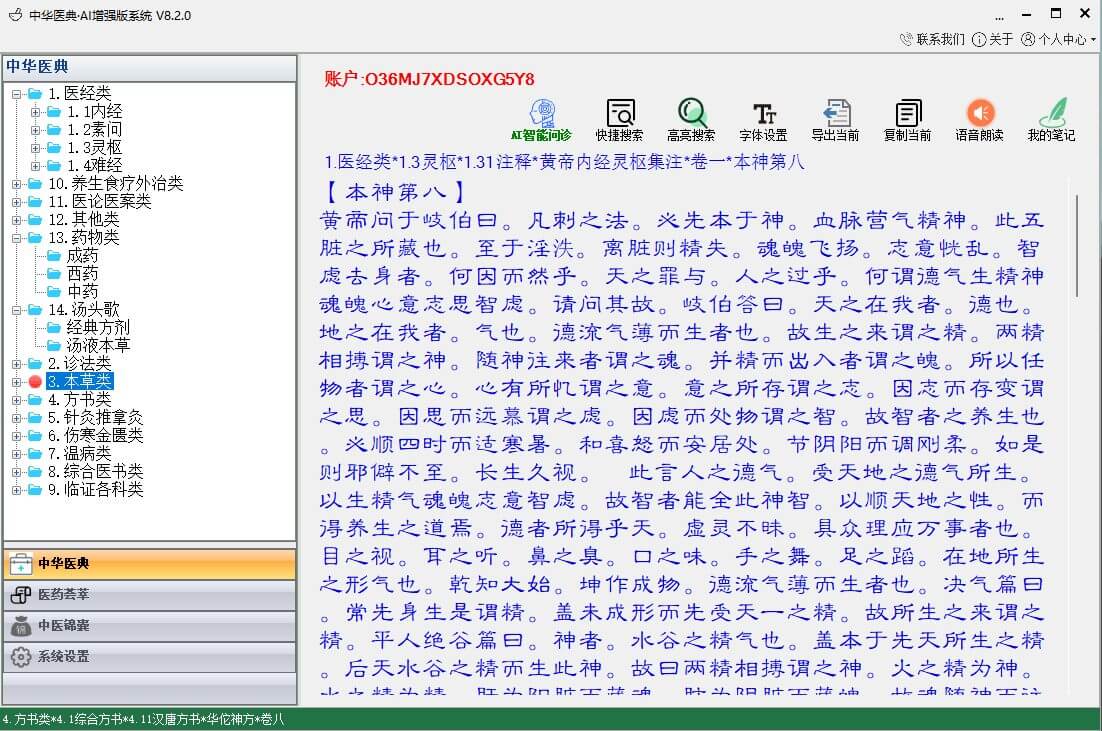Click the text area vertical scrollbar
This screenshot has height=731, width=1102.
click(1077, 246)
